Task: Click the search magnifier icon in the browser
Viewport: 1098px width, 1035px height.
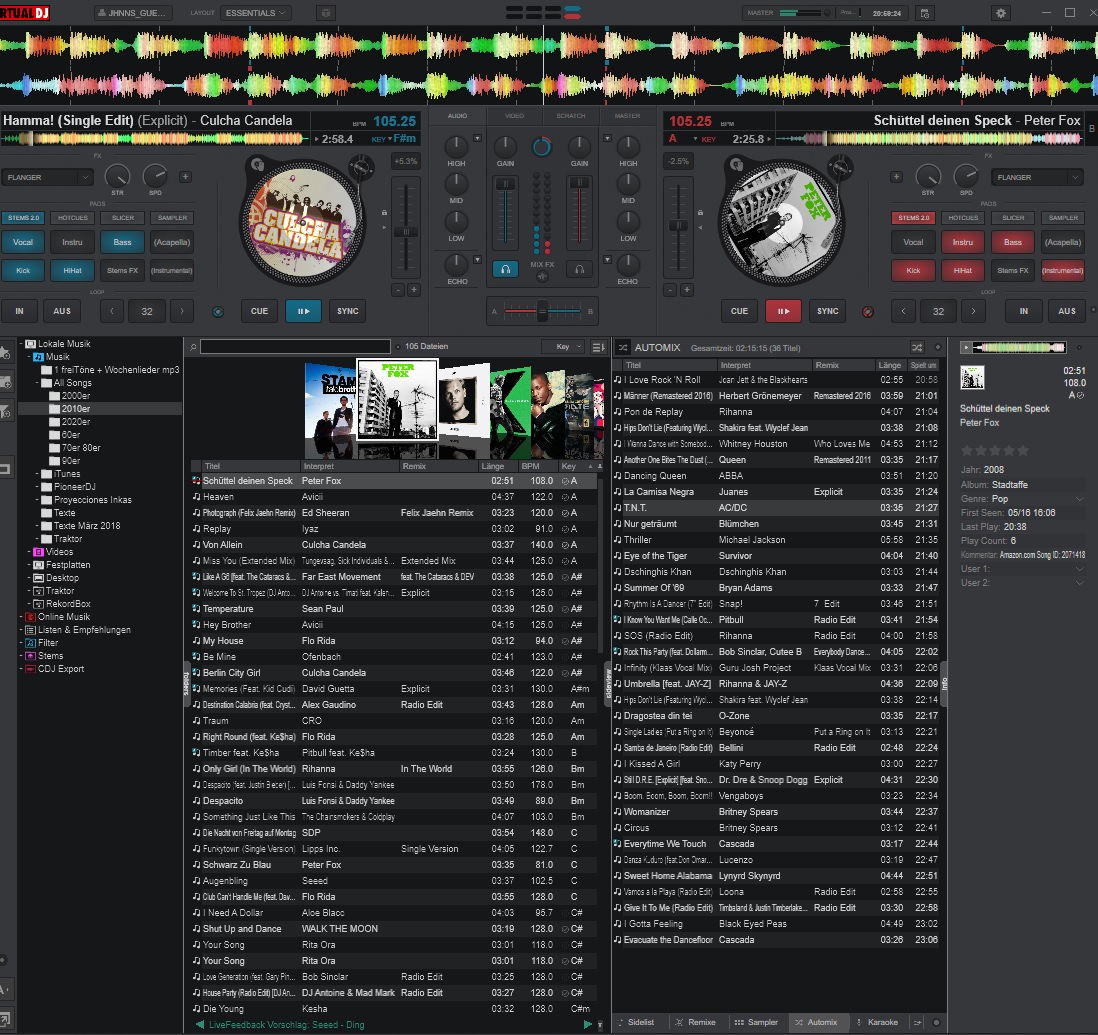Action: click(193, 347)
